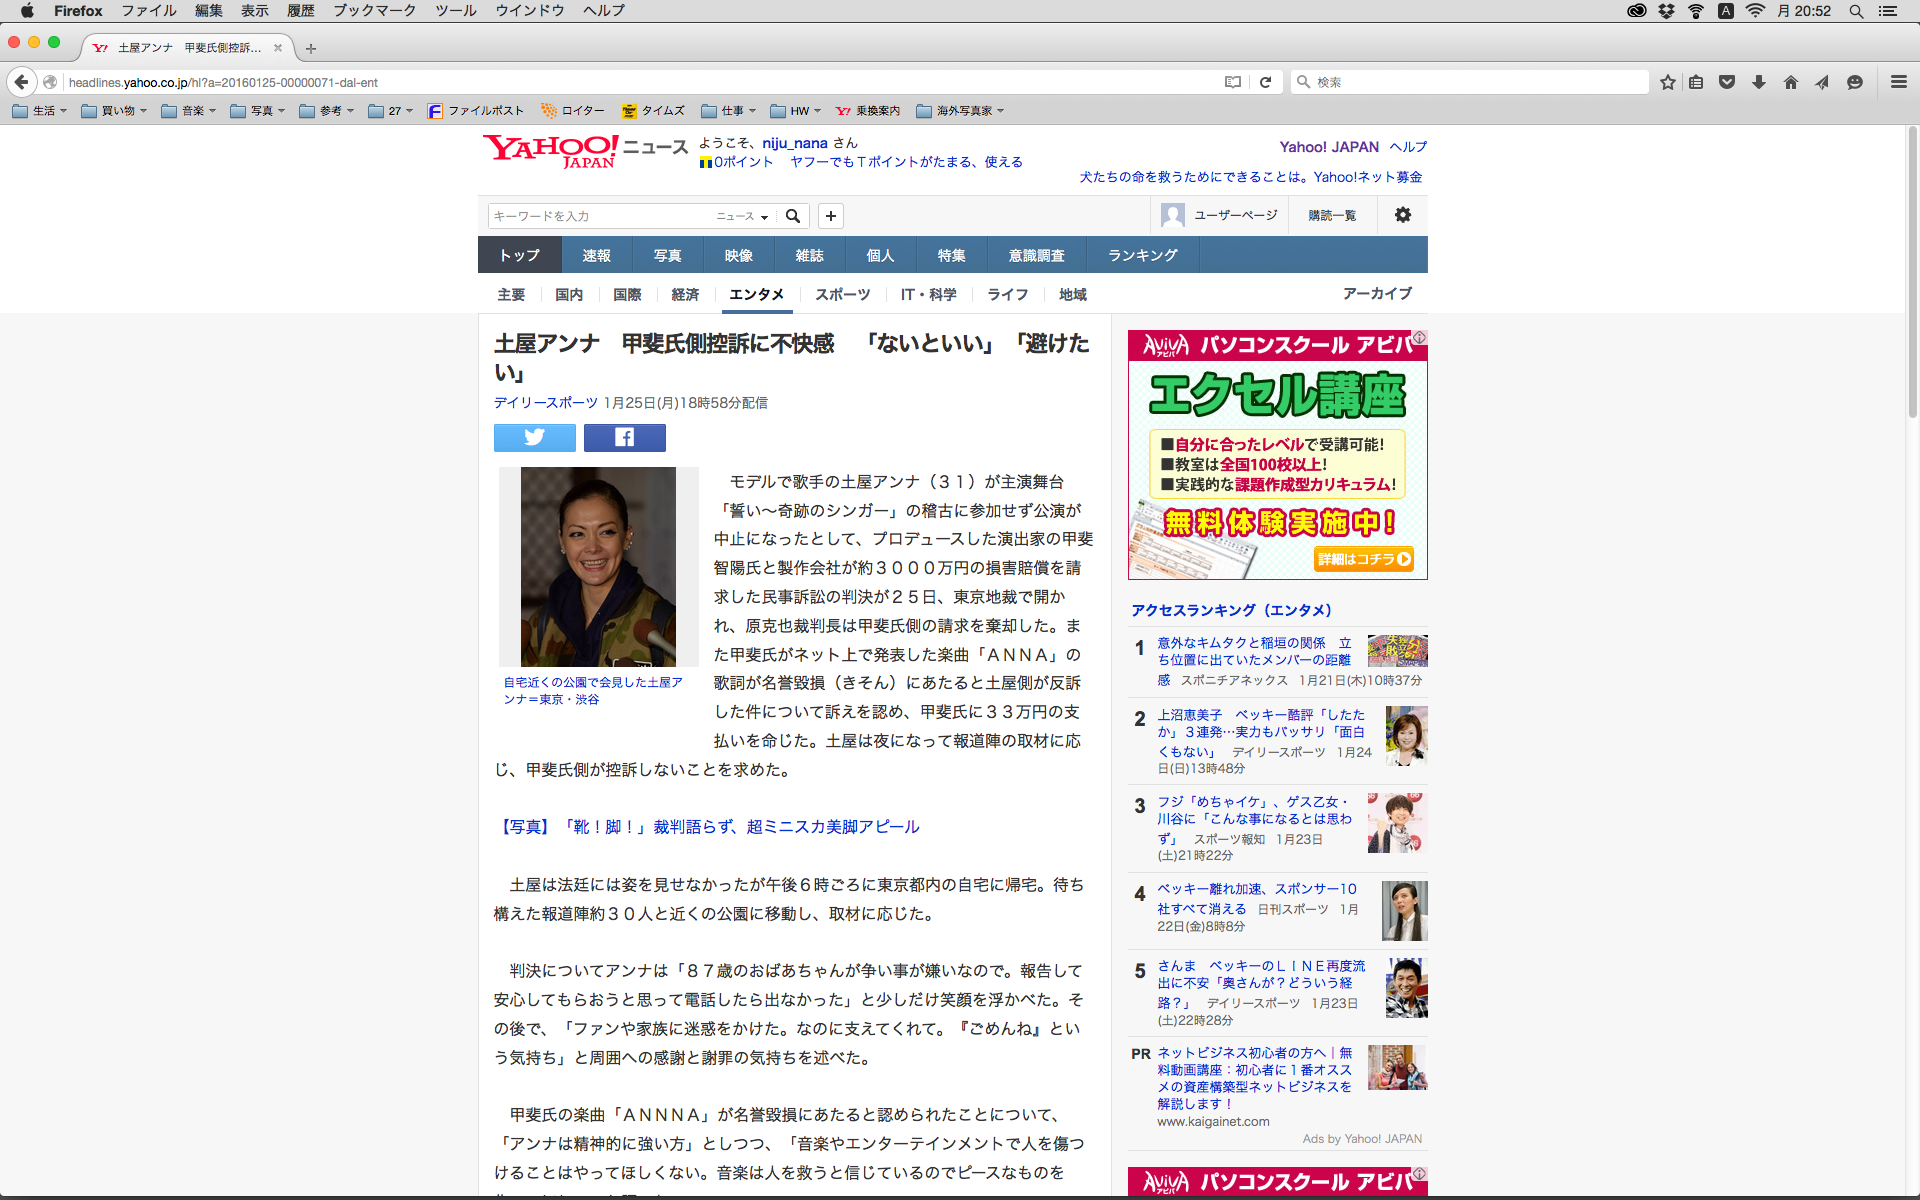
Task: Share article via Facebook button
Action: (624, 437)
